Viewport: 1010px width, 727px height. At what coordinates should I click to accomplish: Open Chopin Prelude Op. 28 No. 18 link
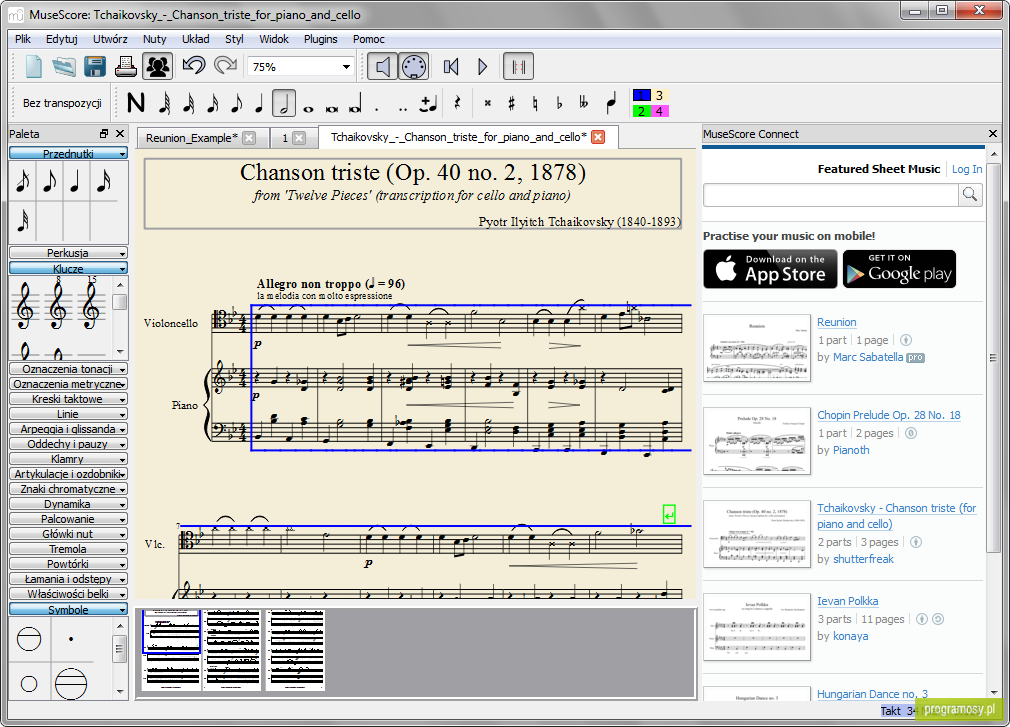(x=888, y=415)
